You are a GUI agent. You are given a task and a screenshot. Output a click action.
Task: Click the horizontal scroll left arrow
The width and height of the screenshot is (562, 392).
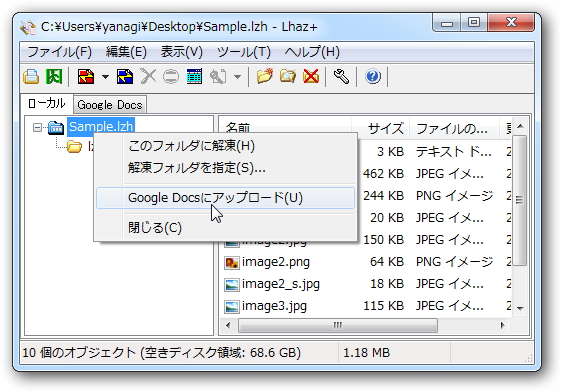(x=228, y=325)
